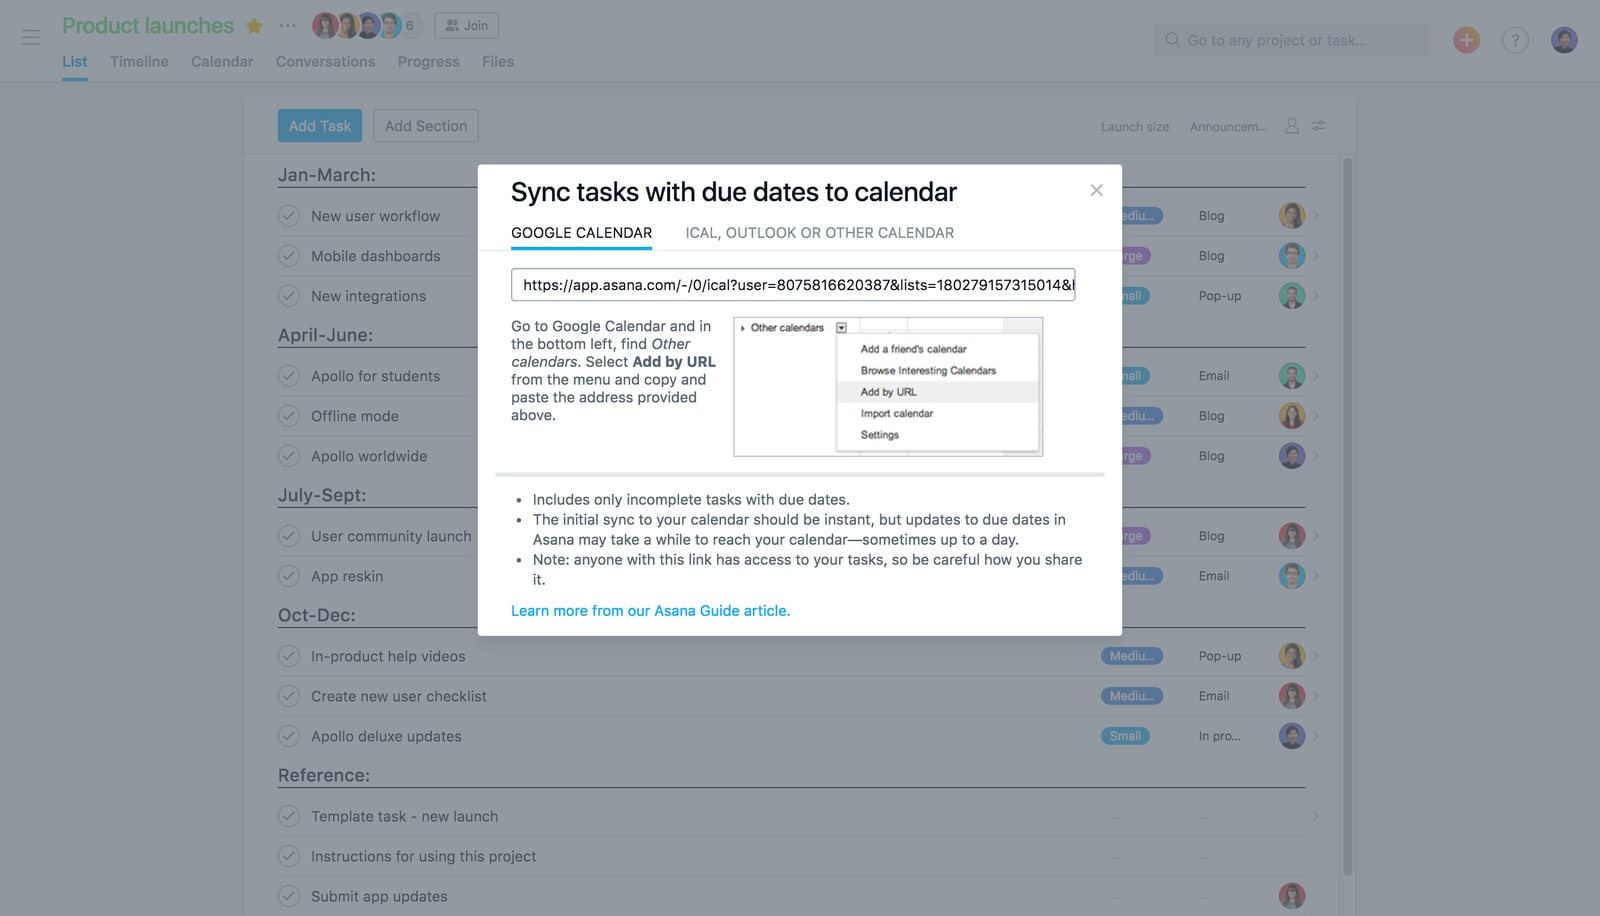
Task: Mark In-product help videos complete
Action: coord(289,656)
